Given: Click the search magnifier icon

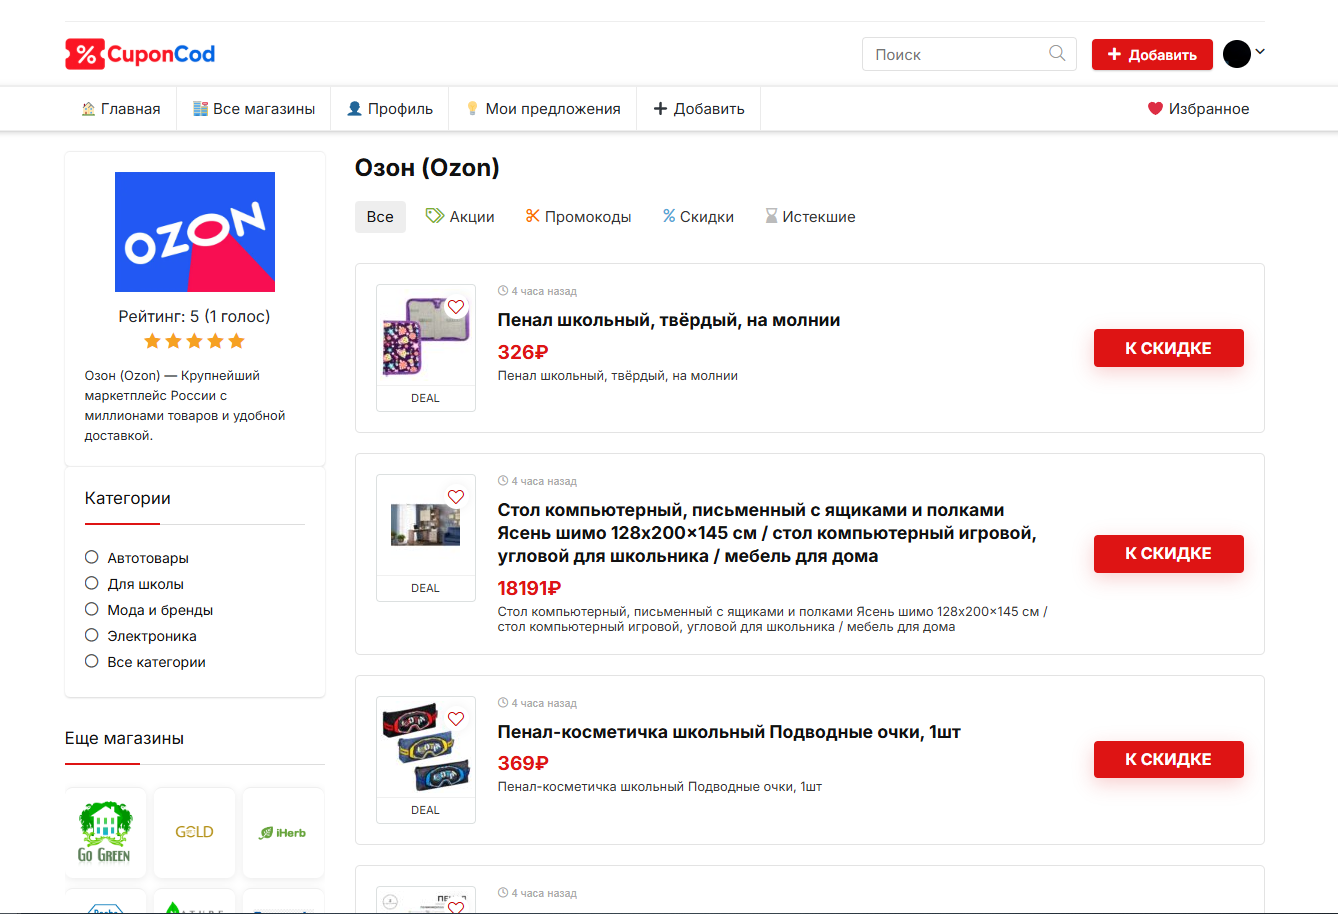Looking at the screenshot, I should [x=1057, y=54].
